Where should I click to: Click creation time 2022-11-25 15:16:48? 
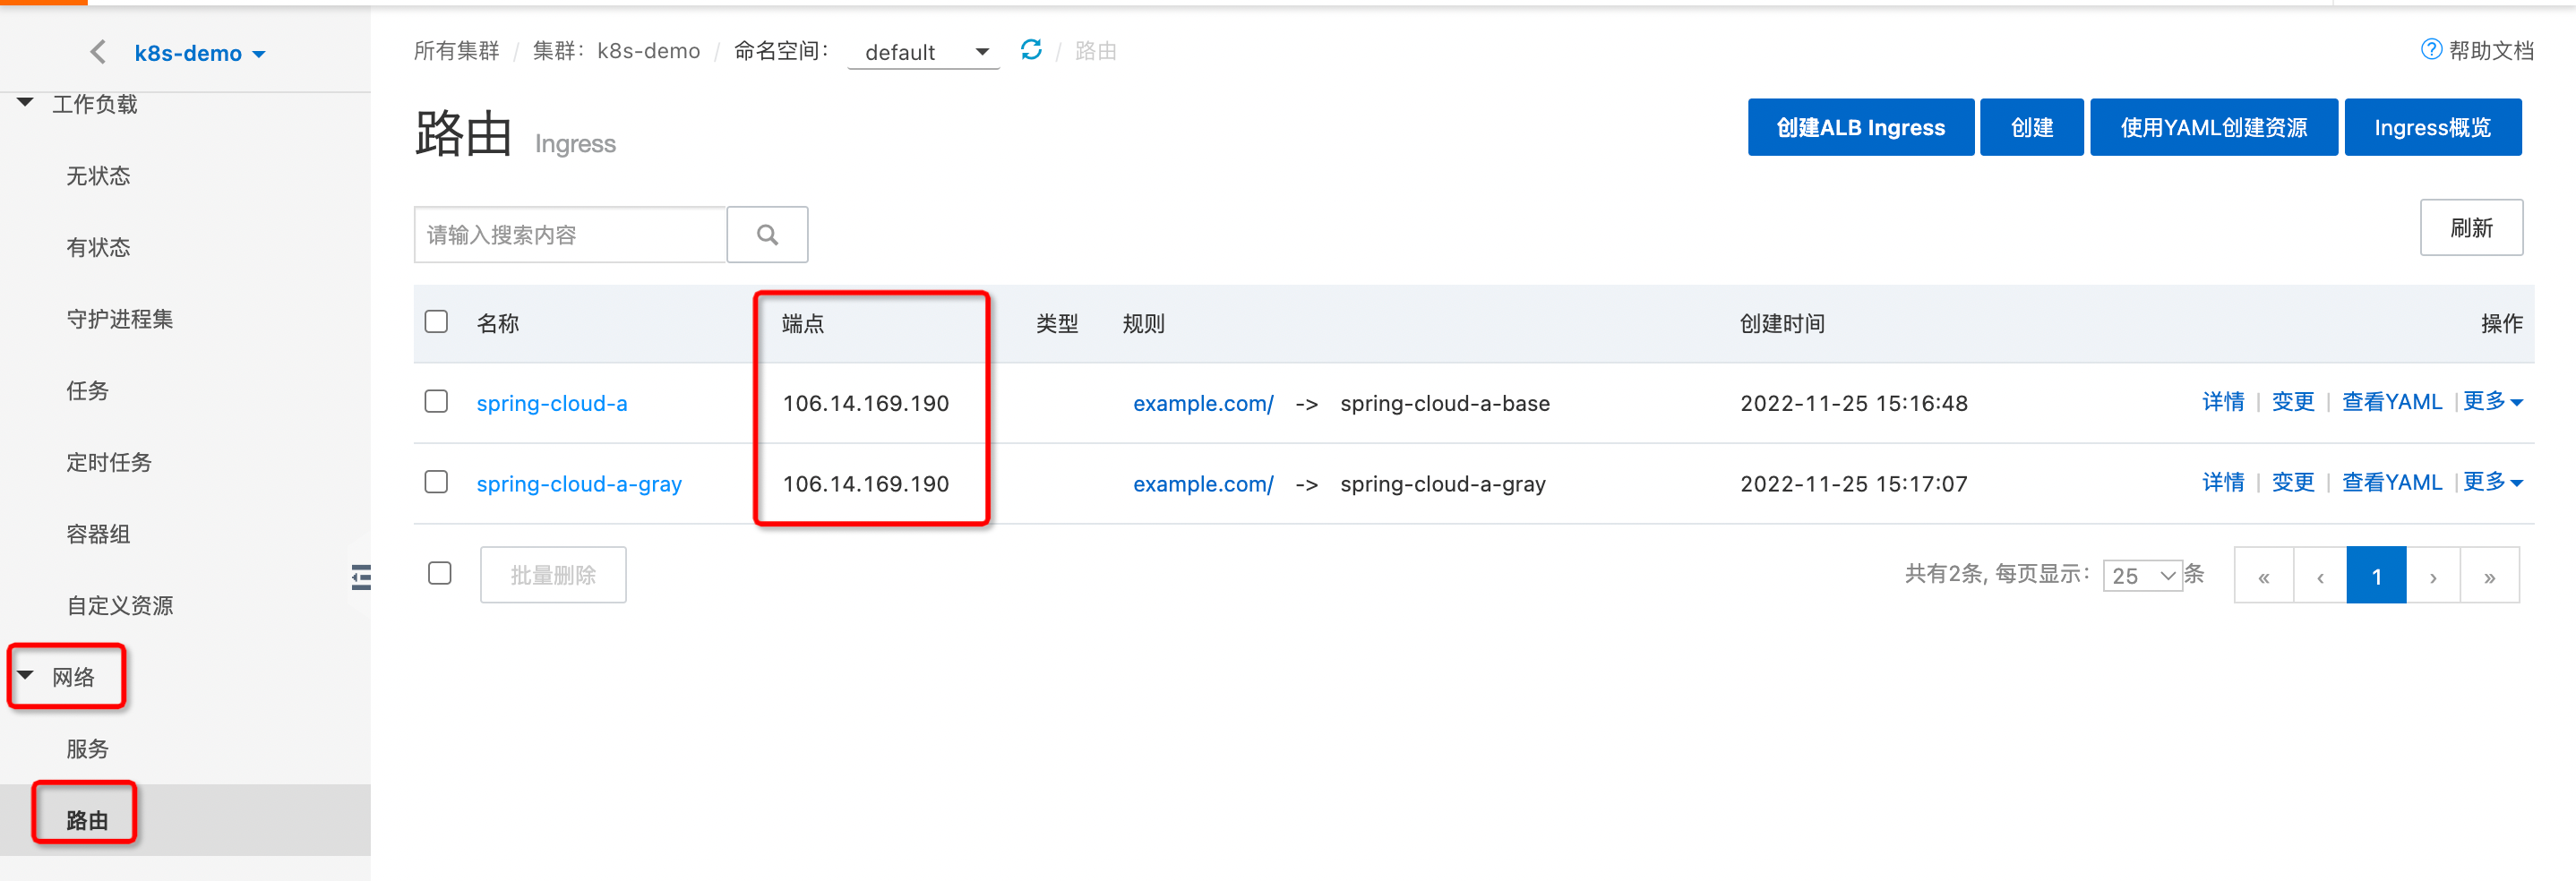(1854, 403)
